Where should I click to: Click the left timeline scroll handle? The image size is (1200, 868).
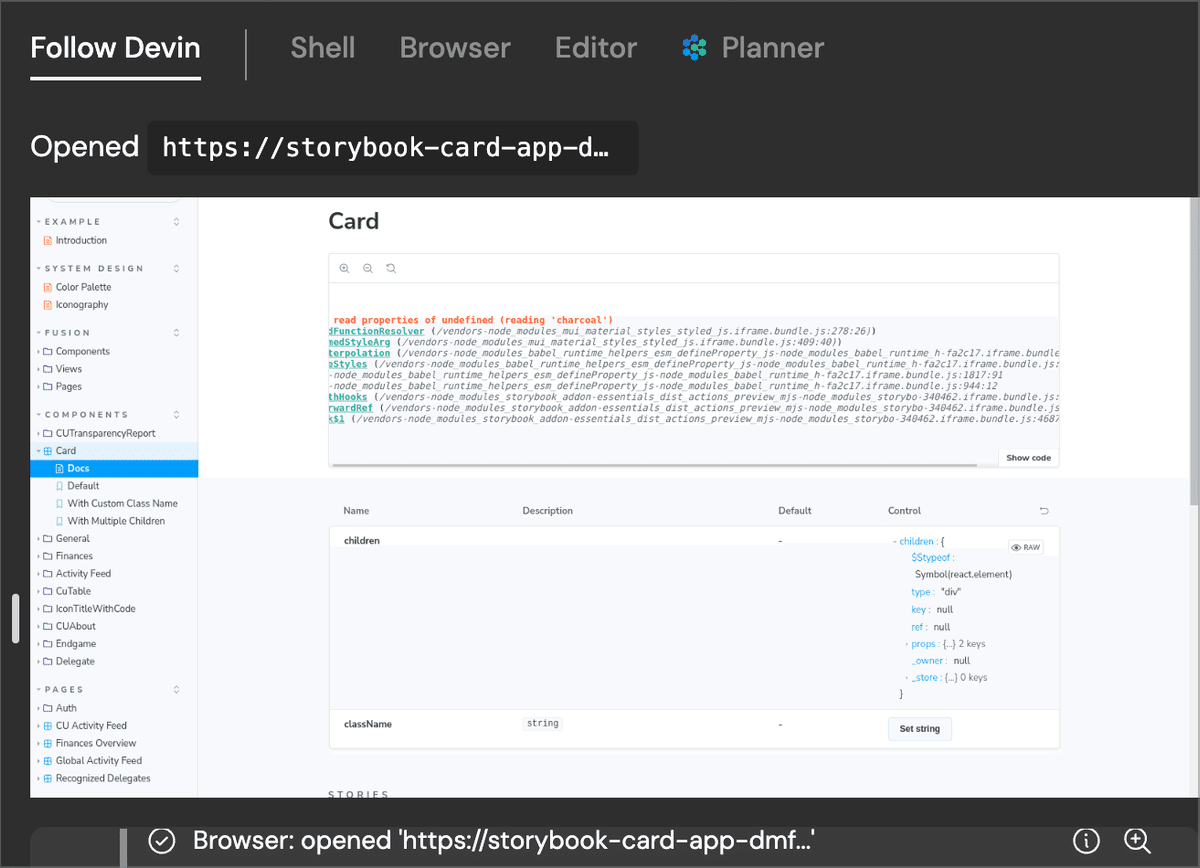(x=15, y=619)
